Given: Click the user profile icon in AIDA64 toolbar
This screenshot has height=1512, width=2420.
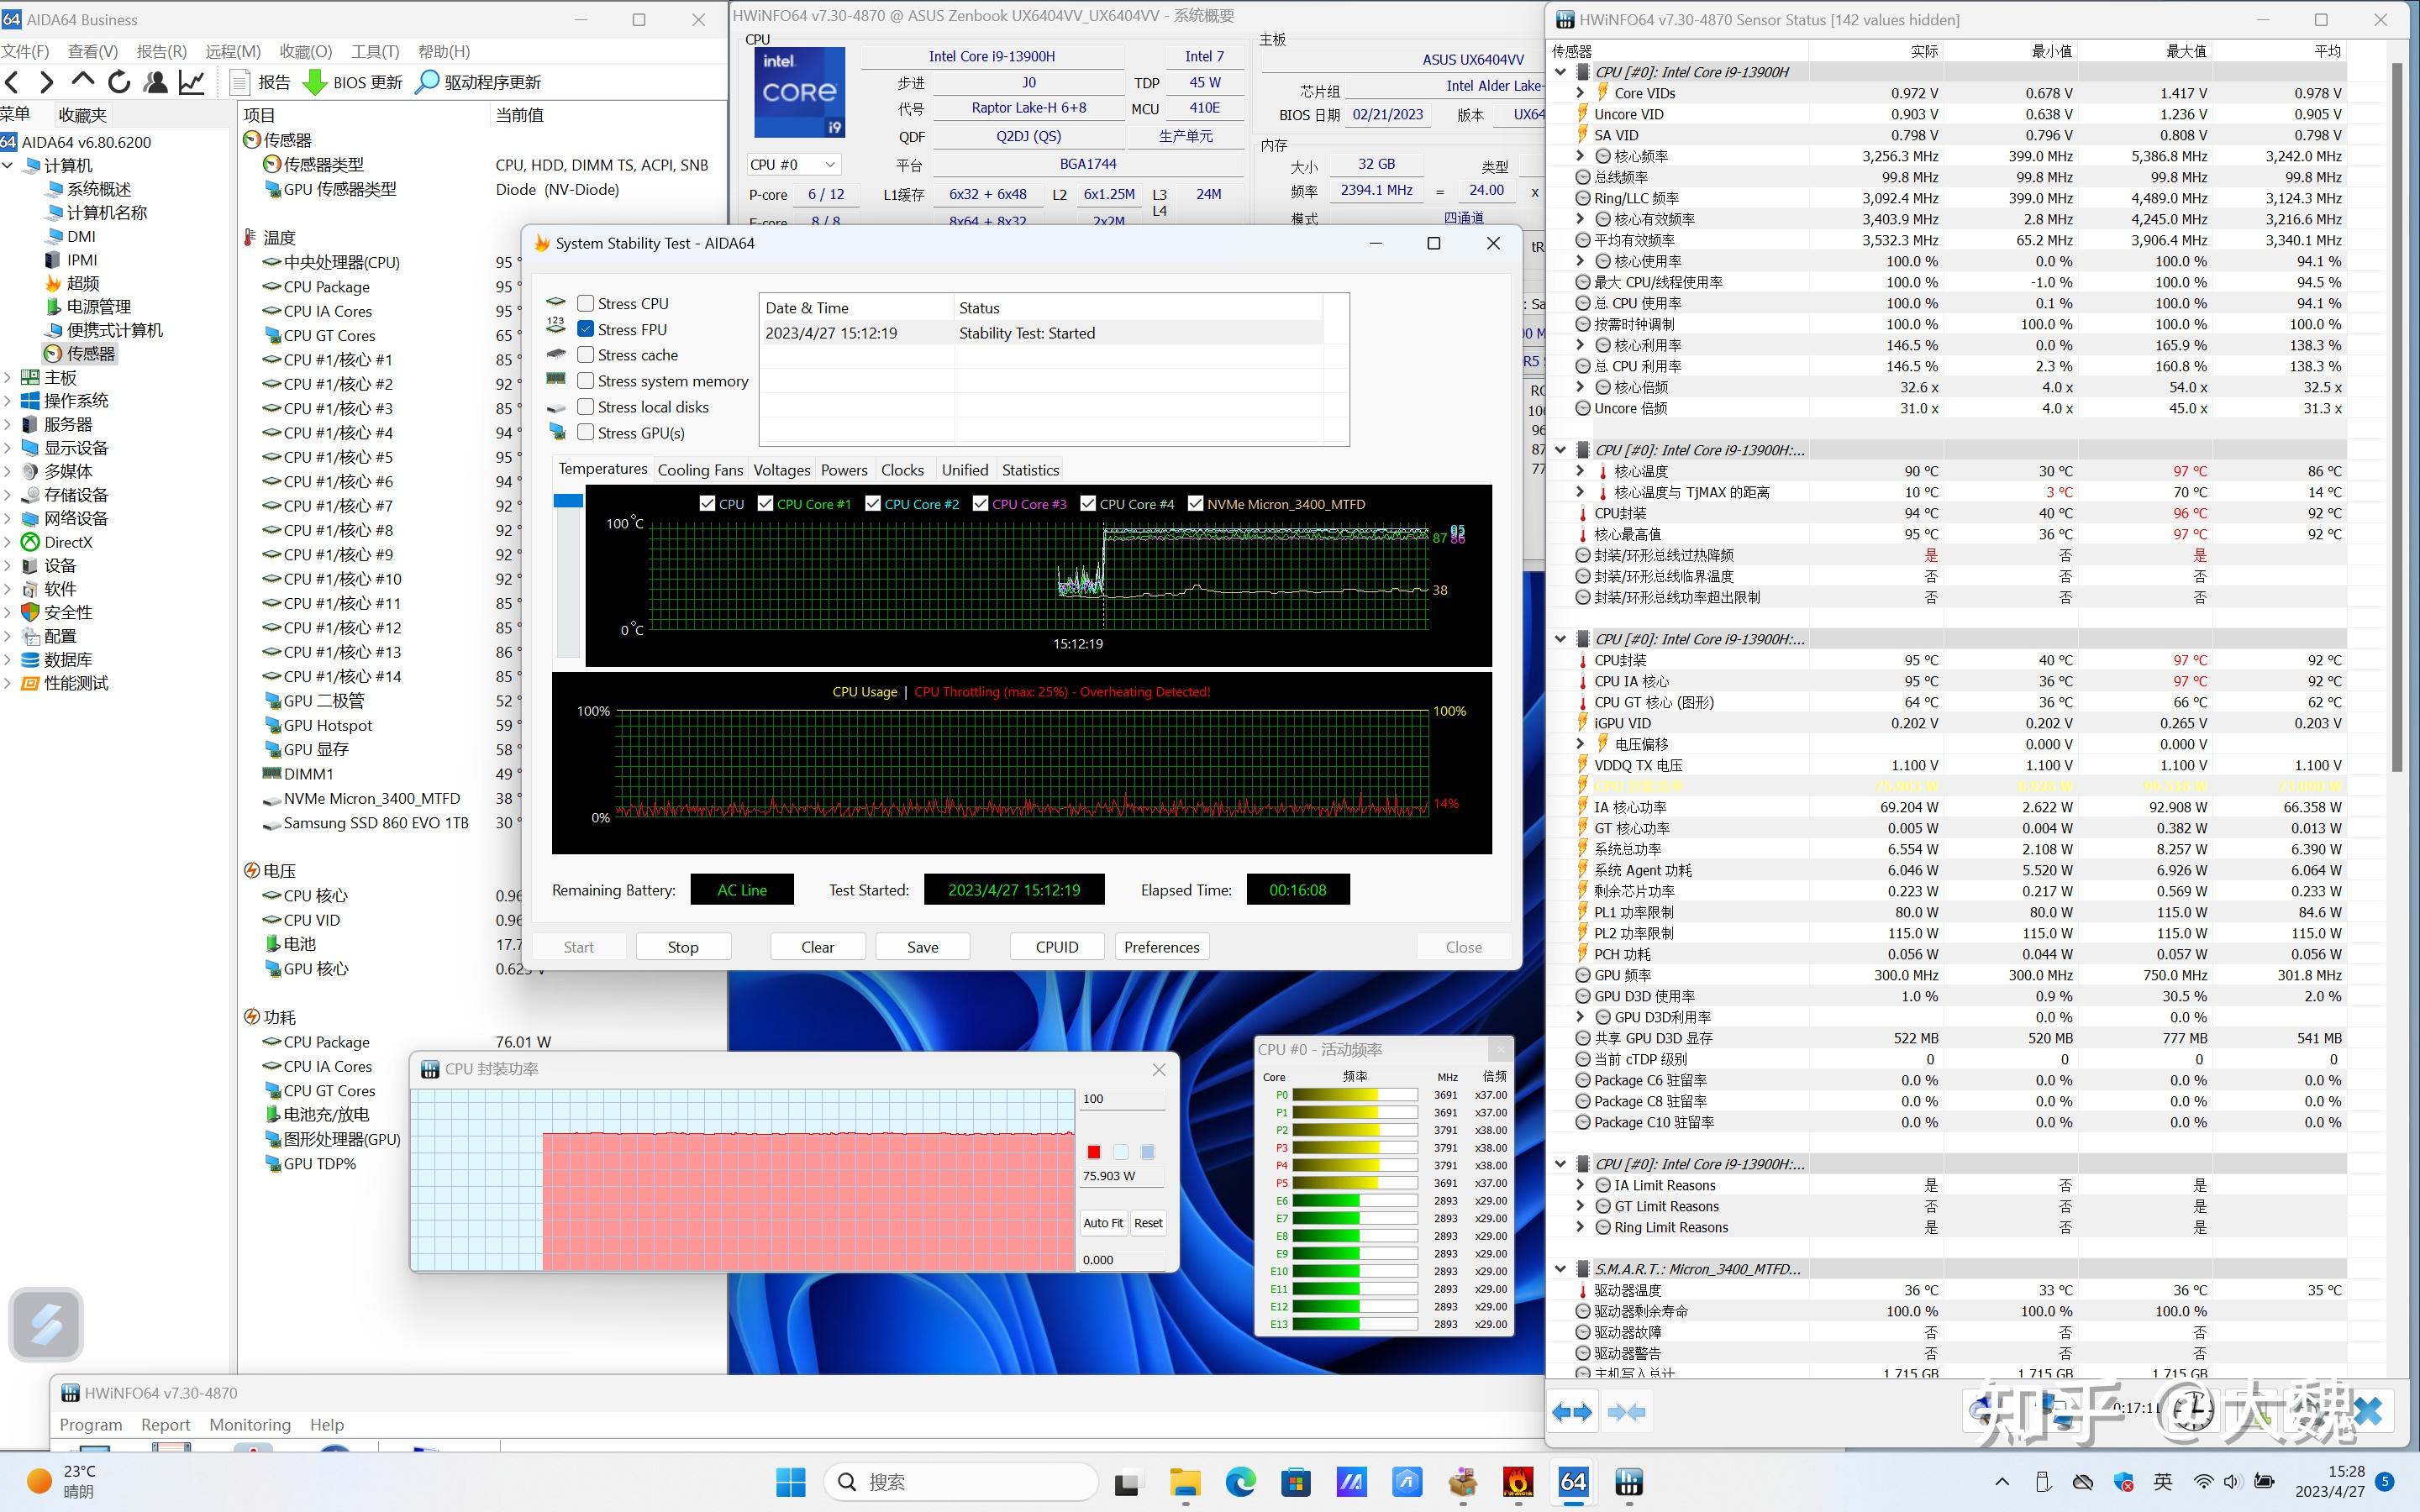Looking at the screenshot, I should pos(156,82).
